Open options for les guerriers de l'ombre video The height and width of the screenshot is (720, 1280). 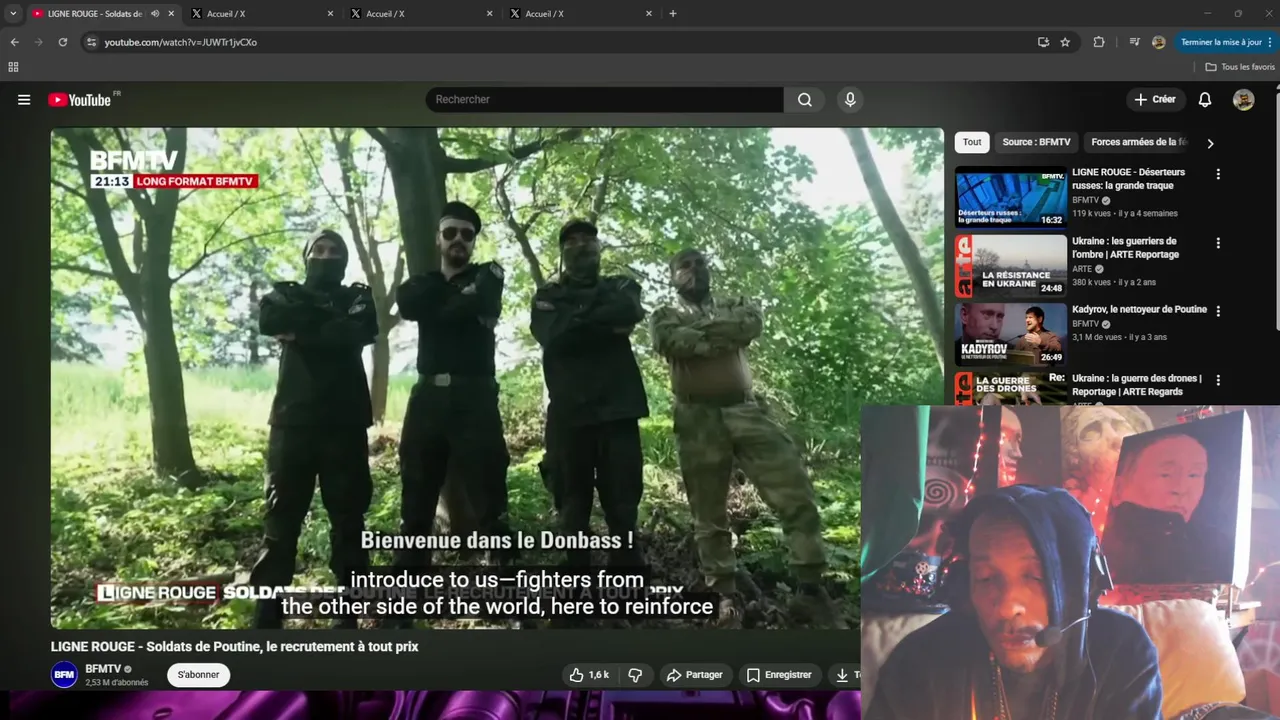(x=1218, y=243)
